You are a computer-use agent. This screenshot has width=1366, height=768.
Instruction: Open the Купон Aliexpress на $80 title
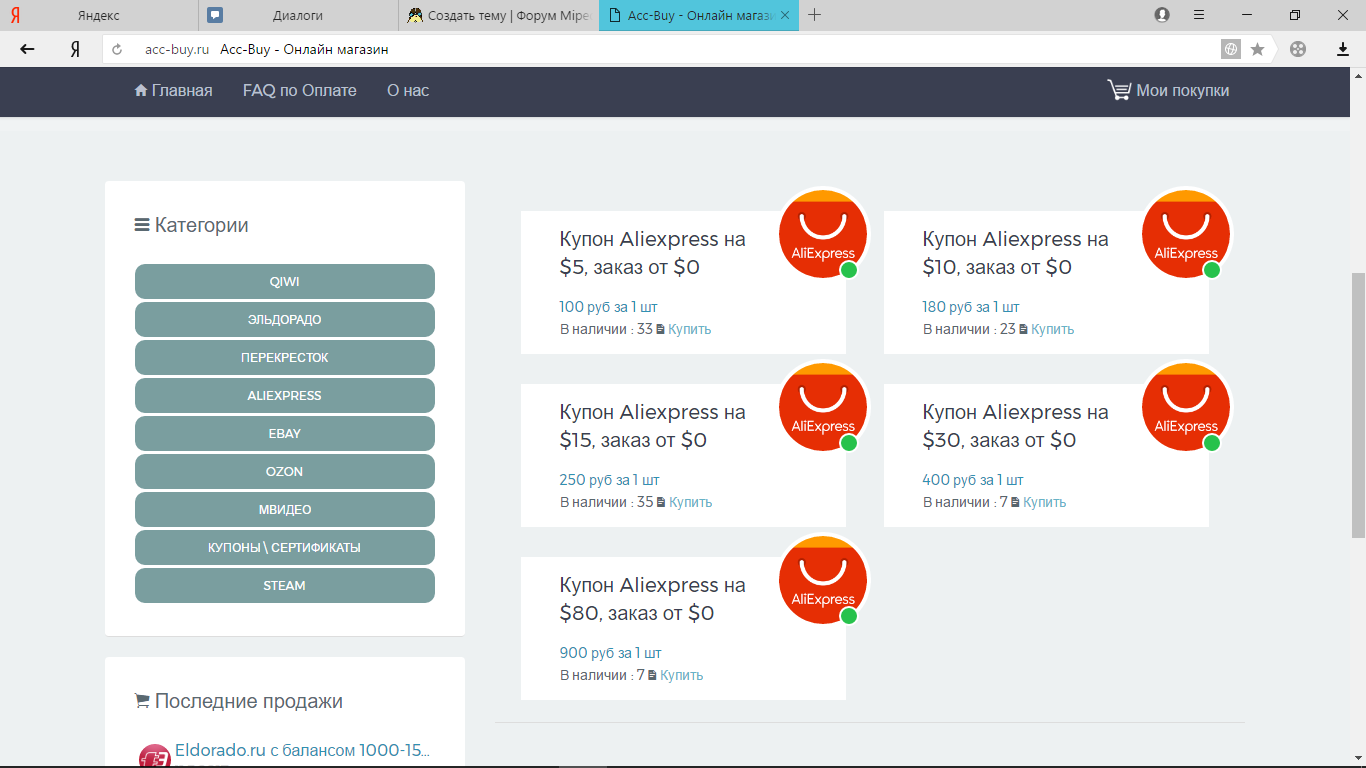(653, 599)
